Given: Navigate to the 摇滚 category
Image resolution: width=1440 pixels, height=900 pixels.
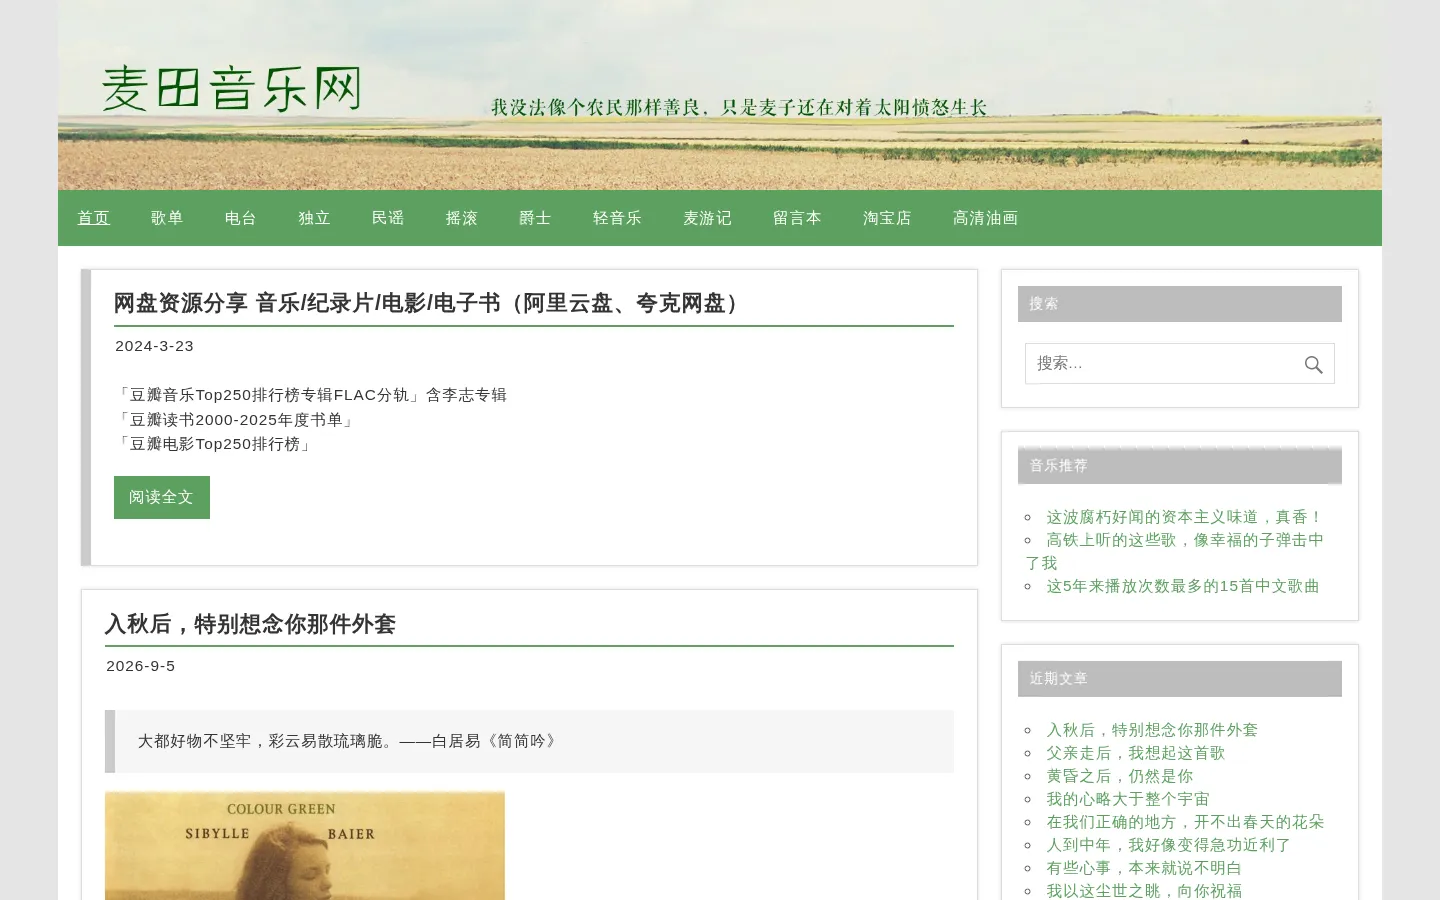Looking at the screenshot, I should 462,218.
